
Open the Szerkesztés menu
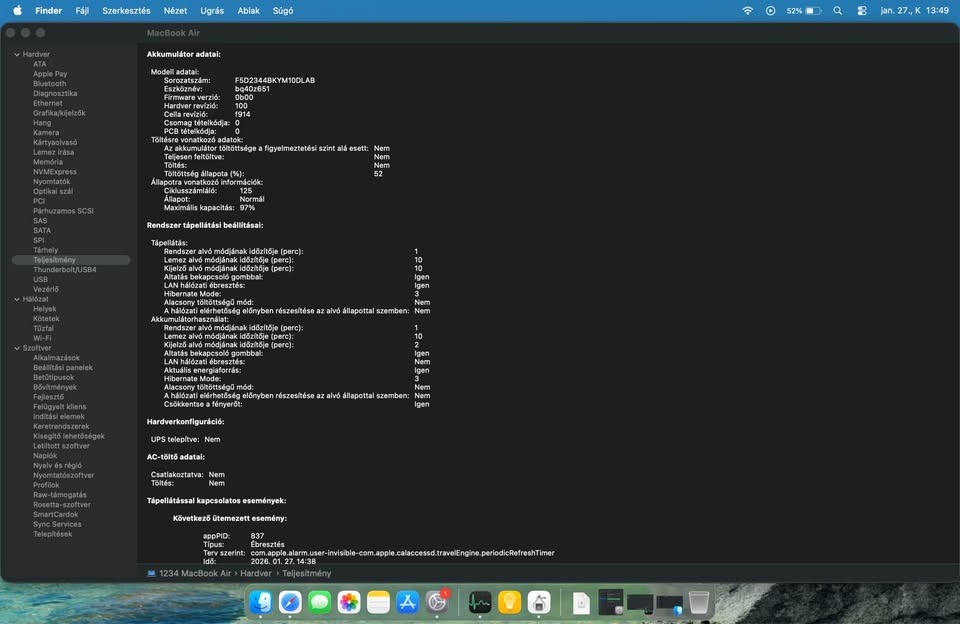point(126,10)
